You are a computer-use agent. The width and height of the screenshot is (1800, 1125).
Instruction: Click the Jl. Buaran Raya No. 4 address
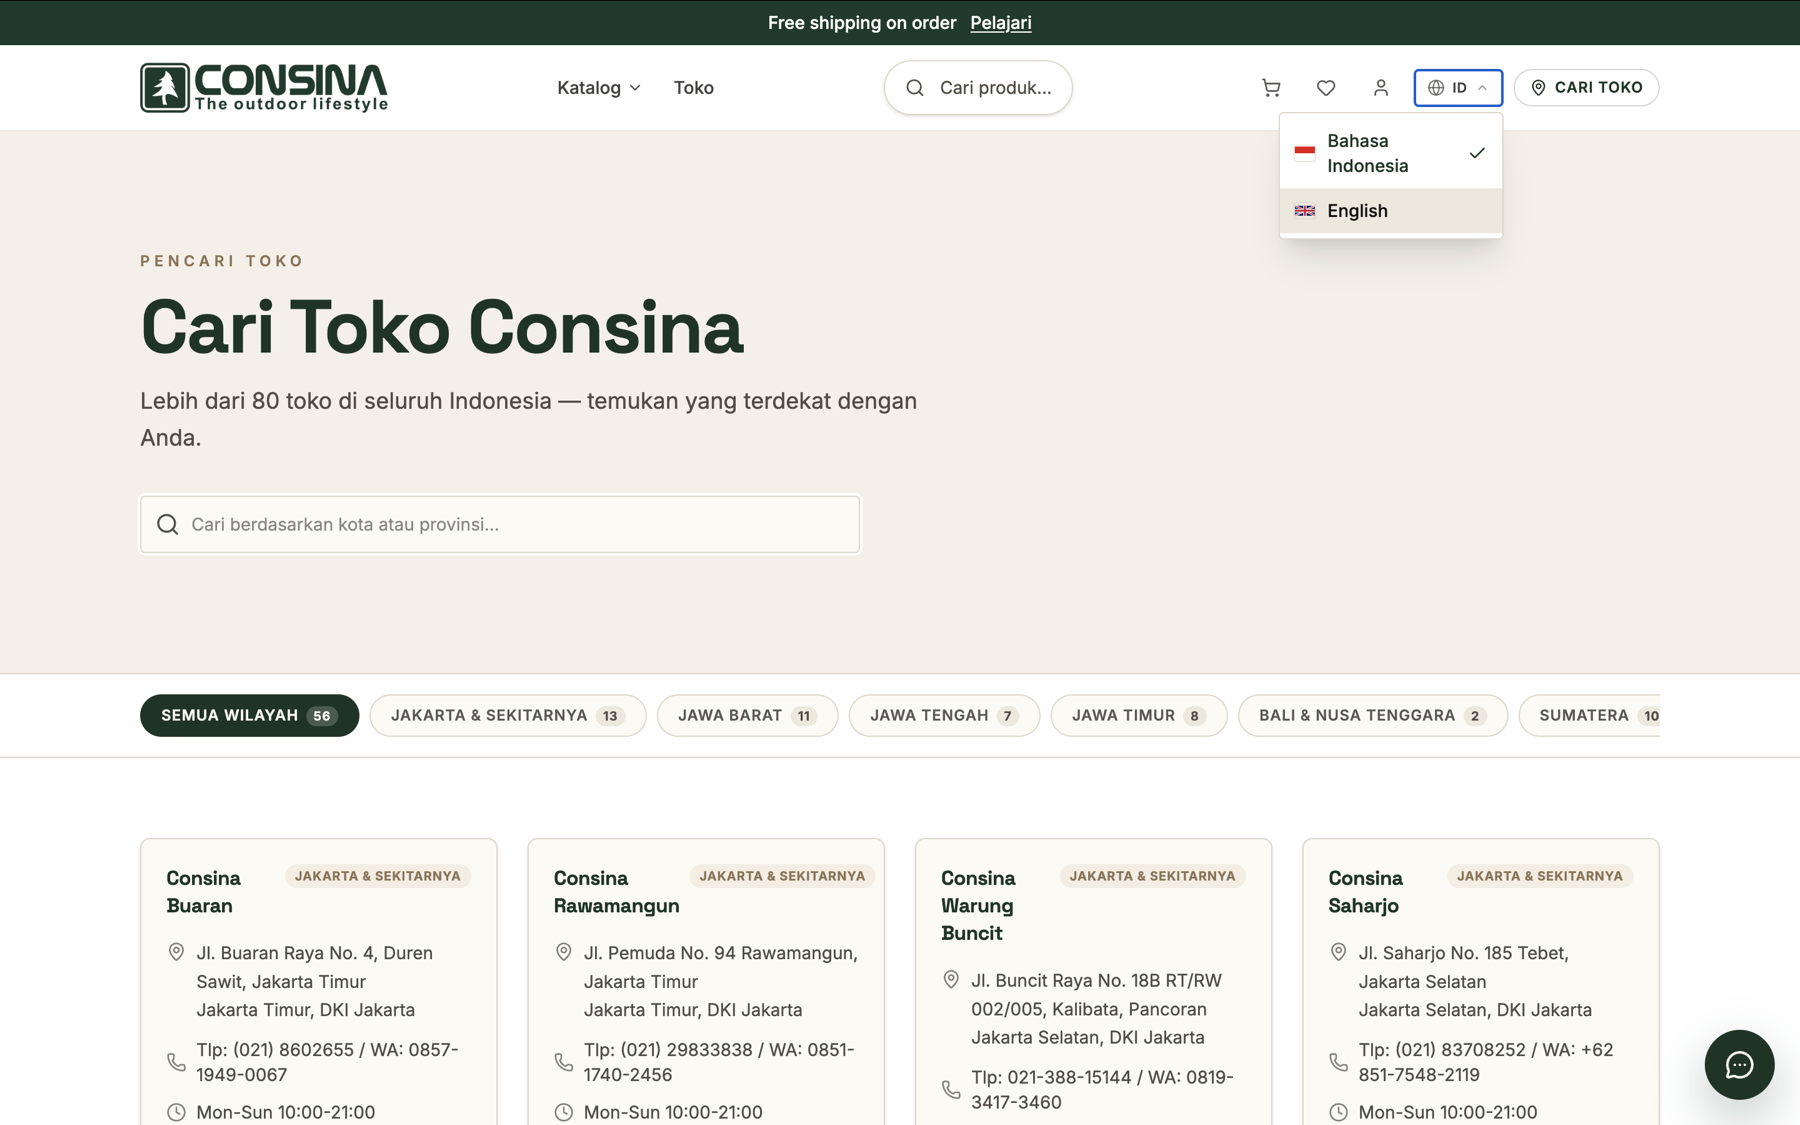tap(315, 981)
